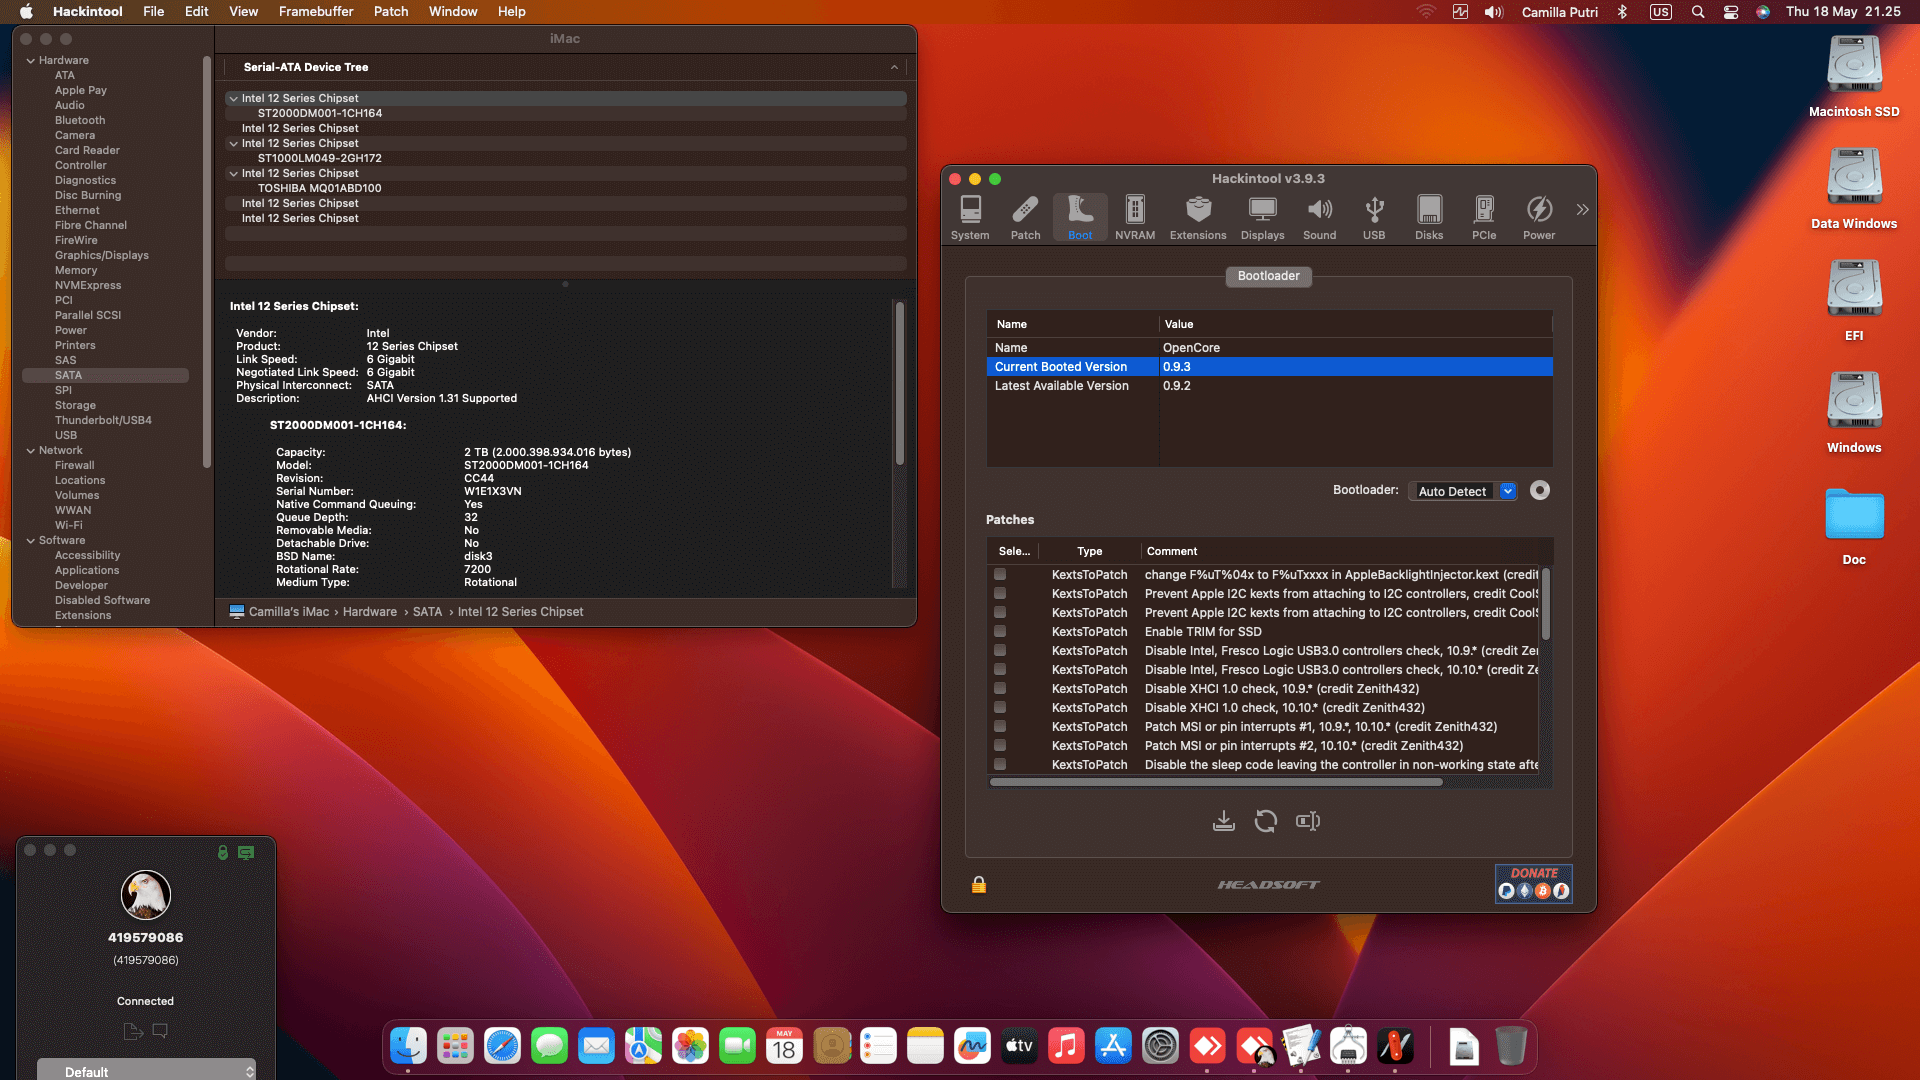Screen dimensions: 1920x1080
Task: Open the Patch tool in Hackintool
Action: coord(1025,217)
